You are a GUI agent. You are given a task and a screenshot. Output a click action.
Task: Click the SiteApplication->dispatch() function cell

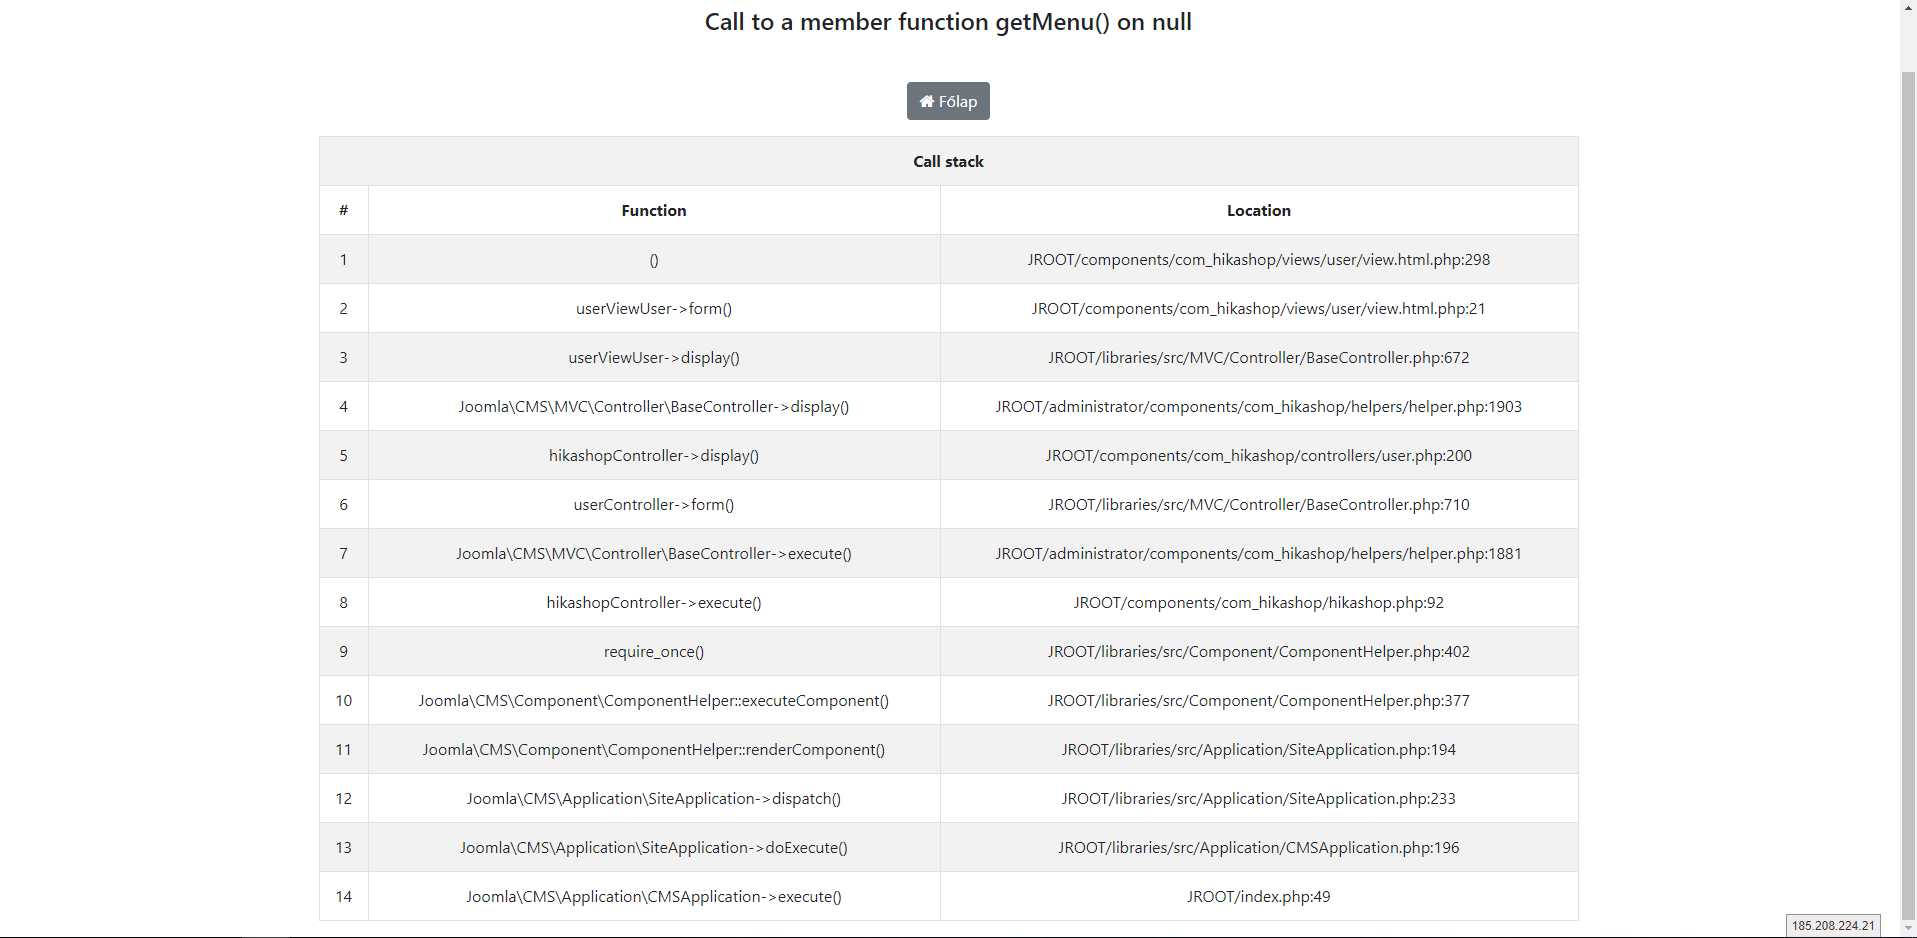point(653,798)
